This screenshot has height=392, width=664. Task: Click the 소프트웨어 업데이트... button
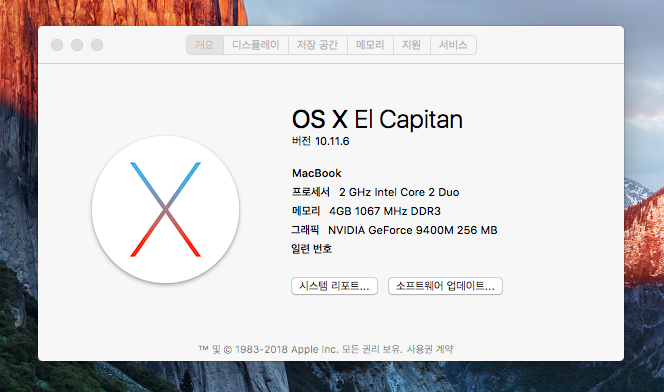[x=445, y=286]
